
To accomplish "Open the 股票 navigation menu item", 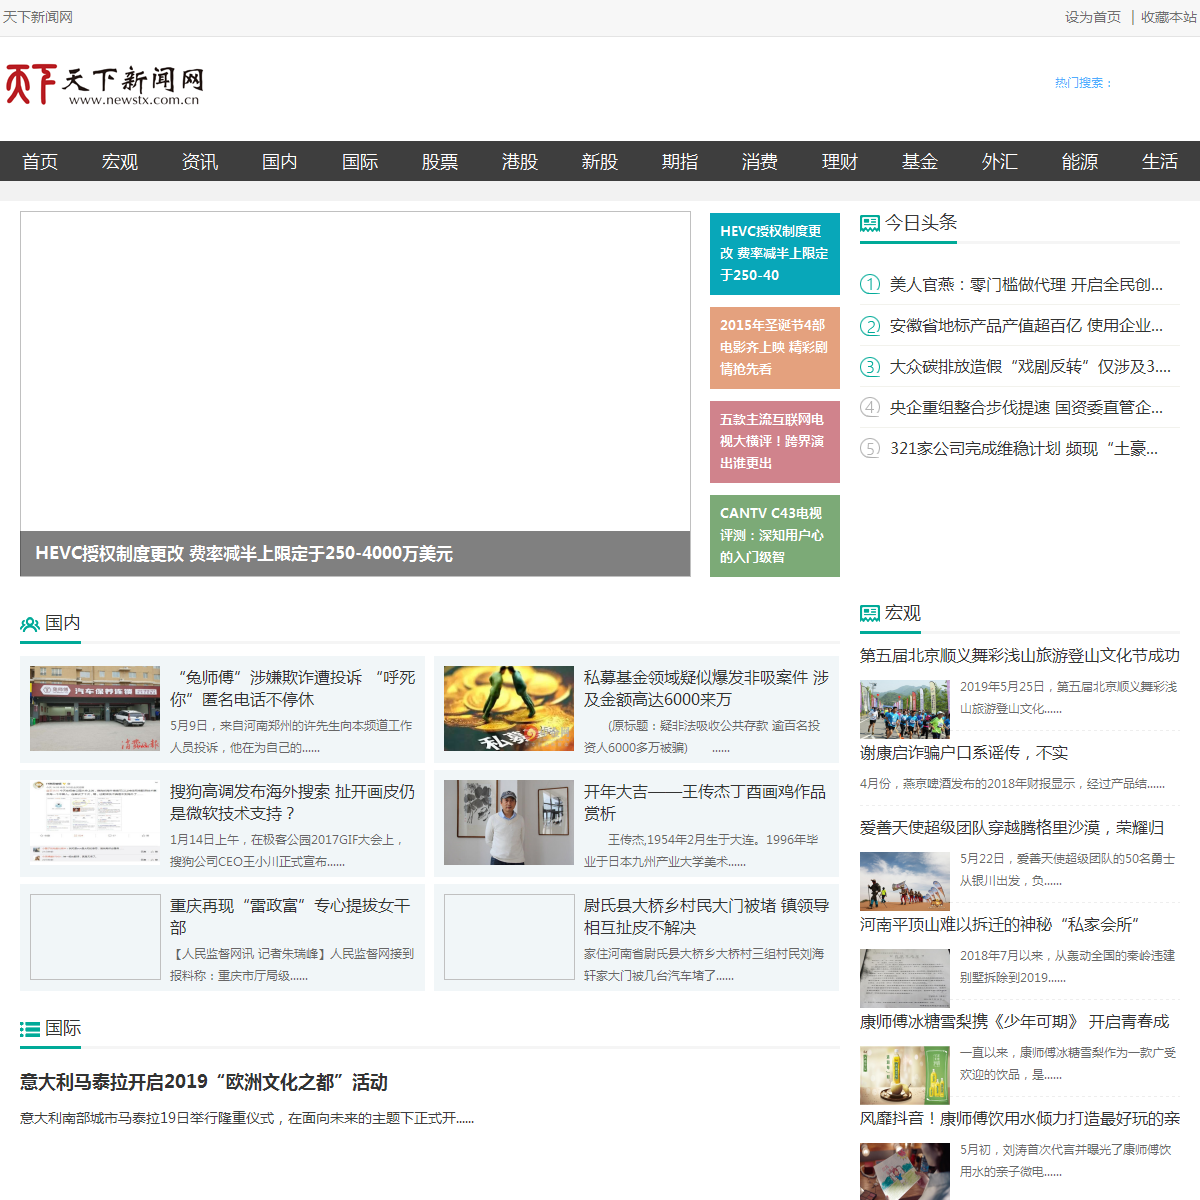I will [439, 162].
